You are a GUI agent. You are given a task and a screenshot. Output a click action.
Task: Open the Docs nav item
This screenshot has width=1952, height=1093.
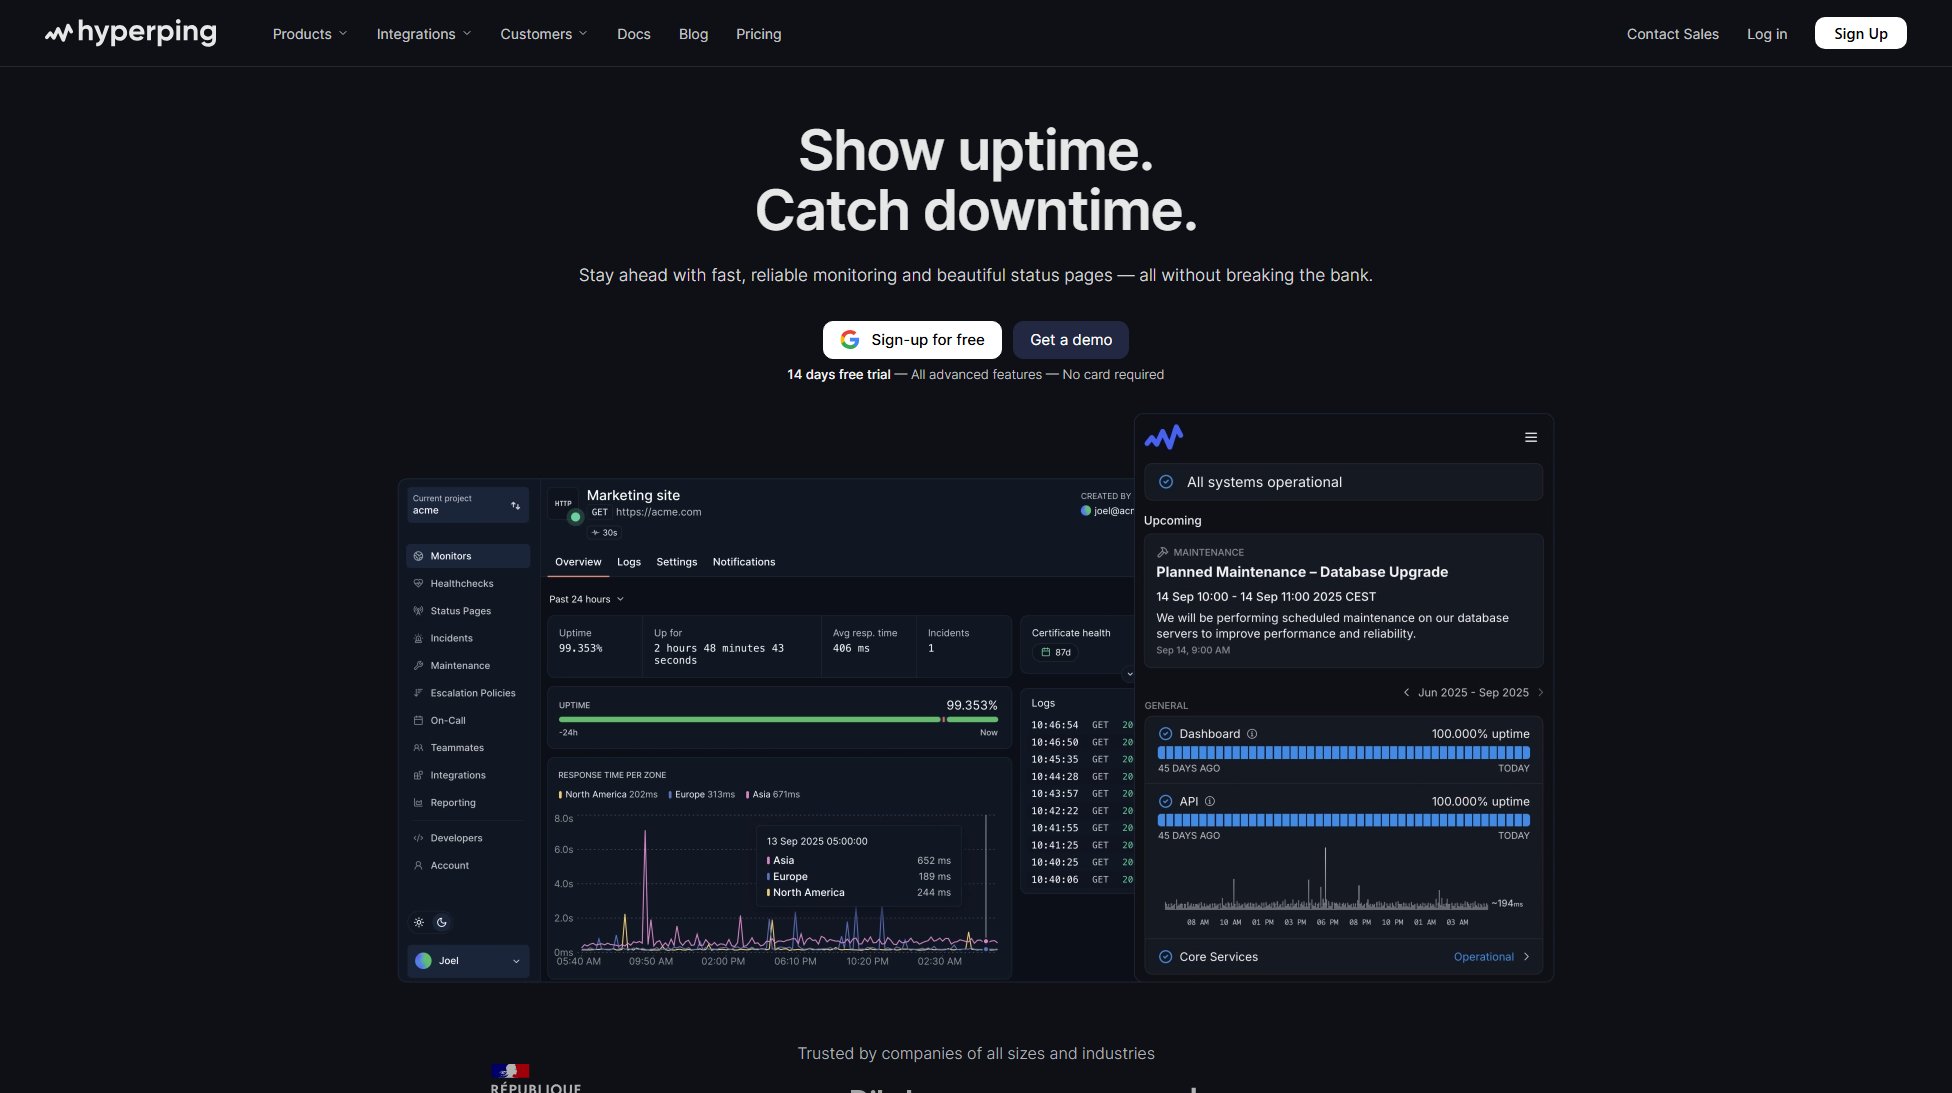point(634,34)
